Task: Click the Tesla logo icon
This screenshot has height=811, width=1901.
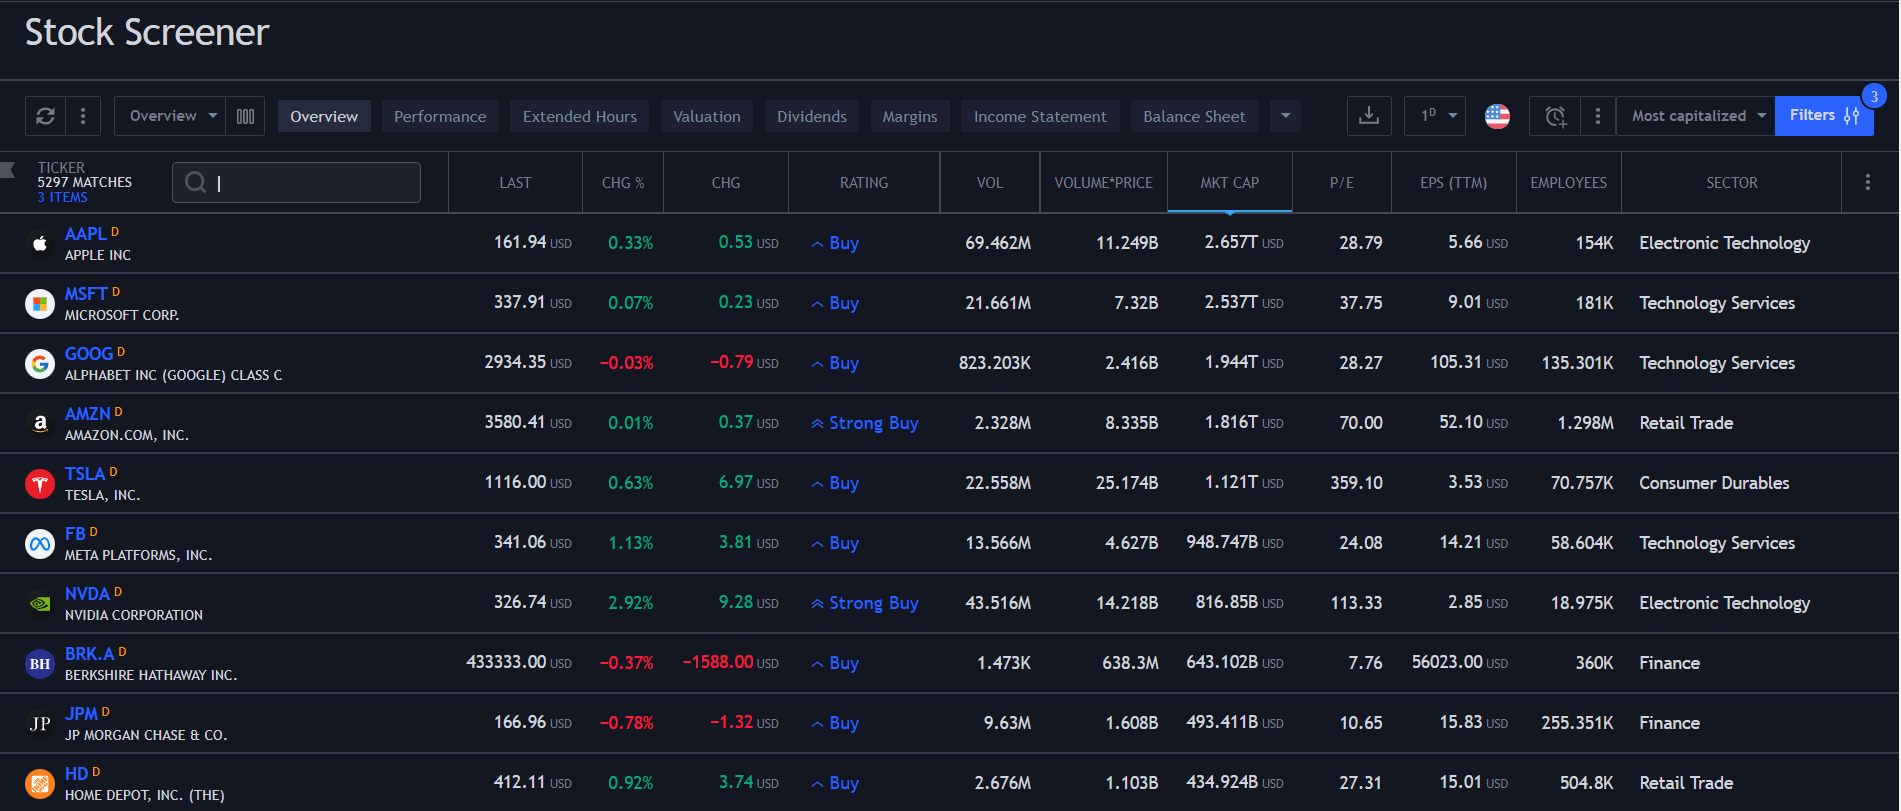Action: coord(40,483)
